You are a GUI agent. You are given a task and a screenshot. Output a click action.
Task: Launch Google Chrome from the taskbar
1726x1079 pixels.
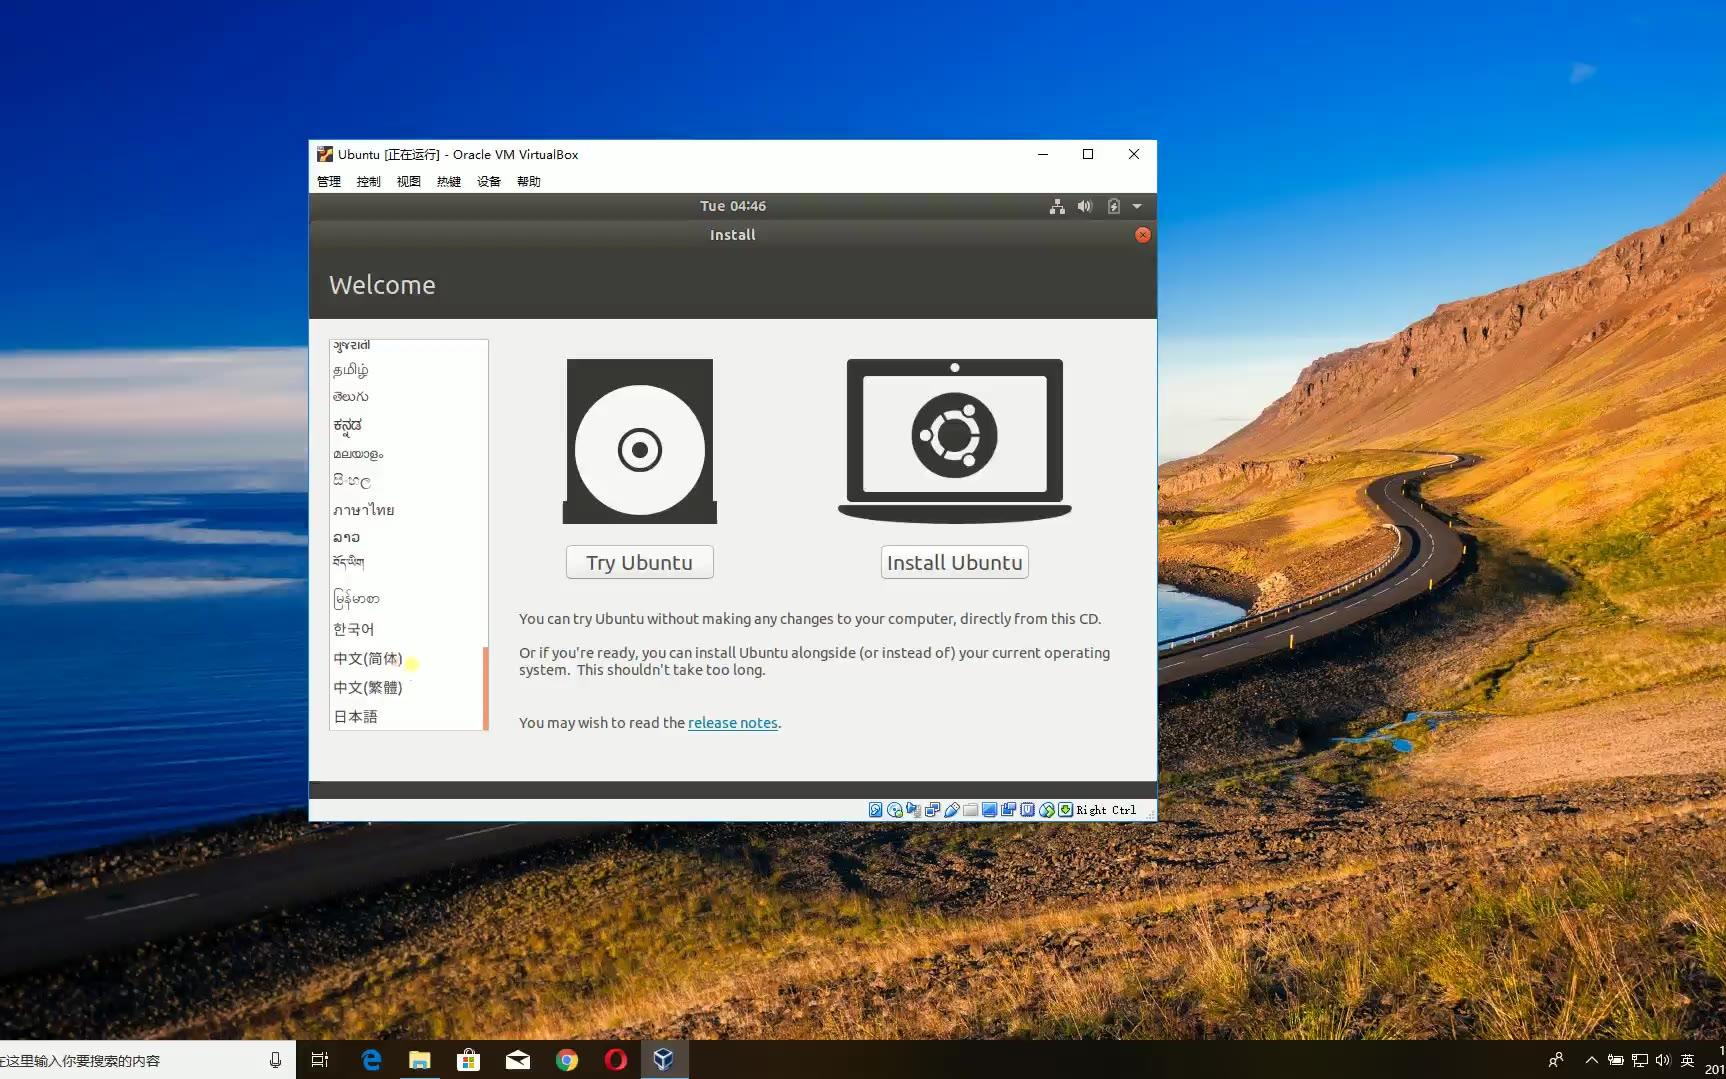[567, 1060]
